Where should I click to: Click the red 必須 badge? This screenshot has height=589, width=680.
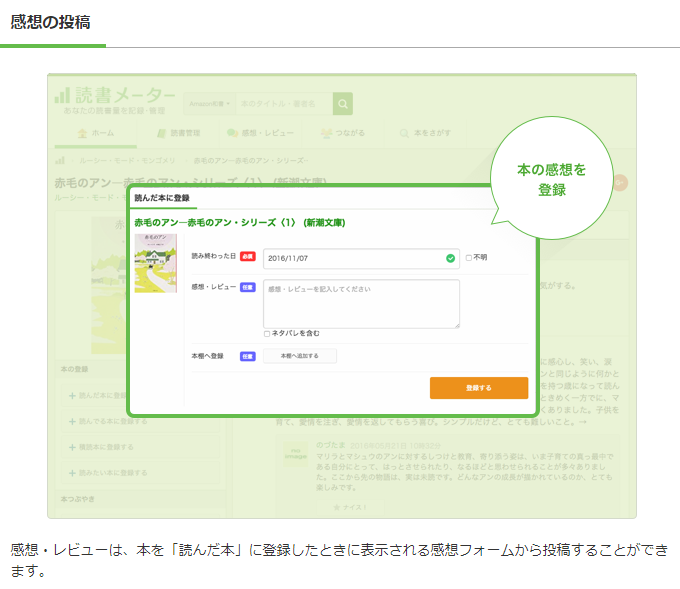coord(248,256)
